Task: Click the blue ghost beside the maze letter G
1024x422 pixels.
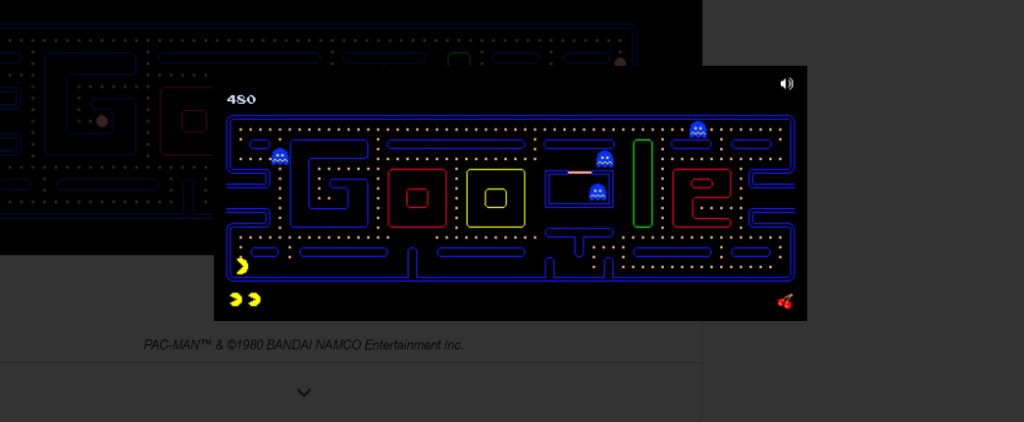Action: pyautogui.click(x=280, y=157)
